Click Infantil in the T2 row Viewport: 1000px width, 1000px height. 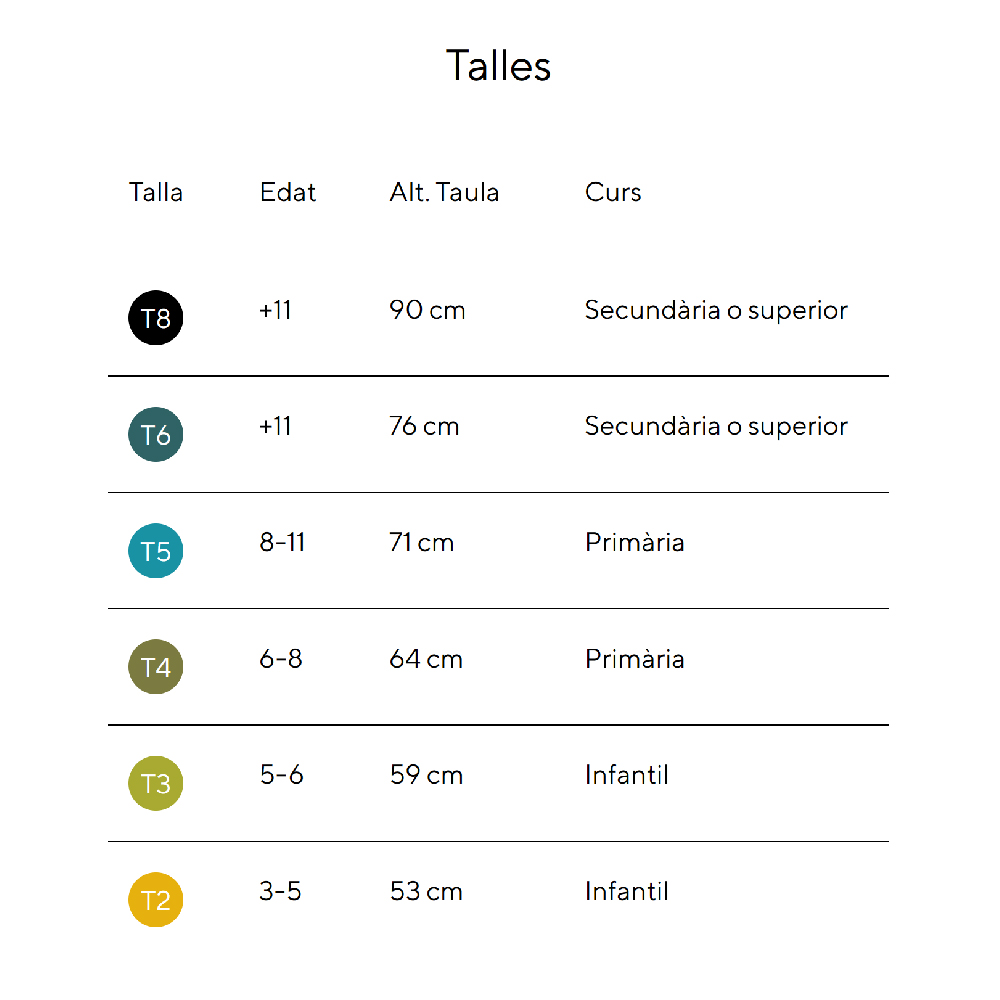627,891
